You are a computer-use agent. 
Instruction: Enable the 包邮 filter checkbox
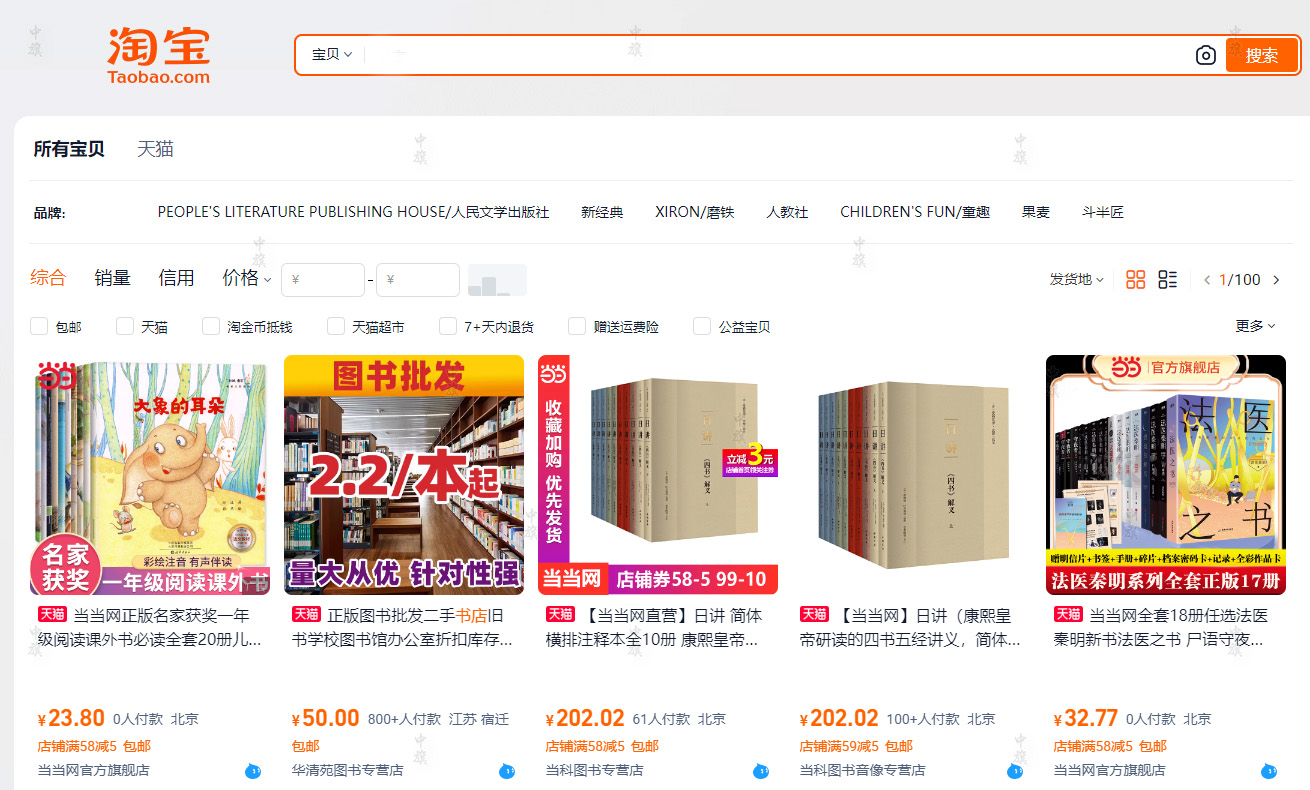click(38, 325)
